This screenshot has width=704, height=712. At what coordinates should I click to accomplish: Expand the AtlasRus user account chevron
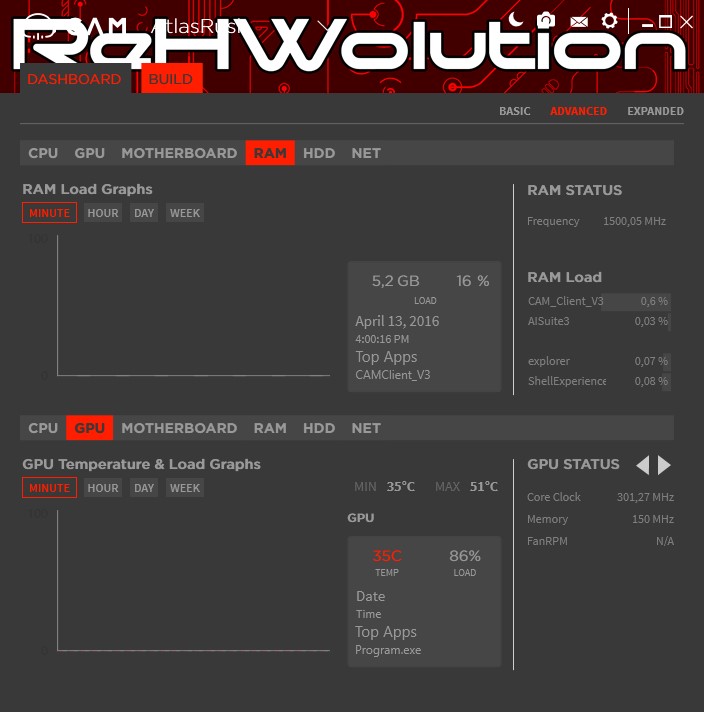pyautogui.click(x=322, y=25)
